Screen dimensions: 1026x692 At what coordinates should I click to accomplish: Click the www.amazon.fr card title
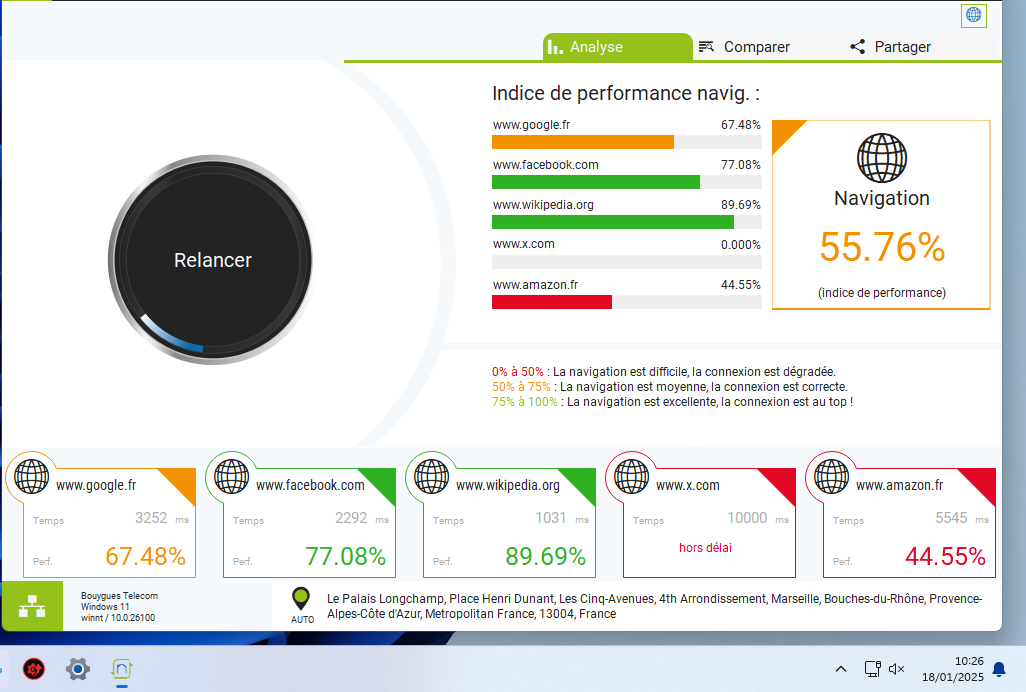[900, 485]
